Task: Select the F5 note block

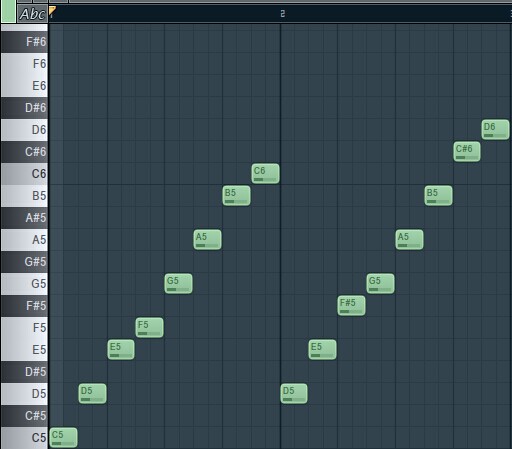Action: pyautogui.click(x=150, y=328)
